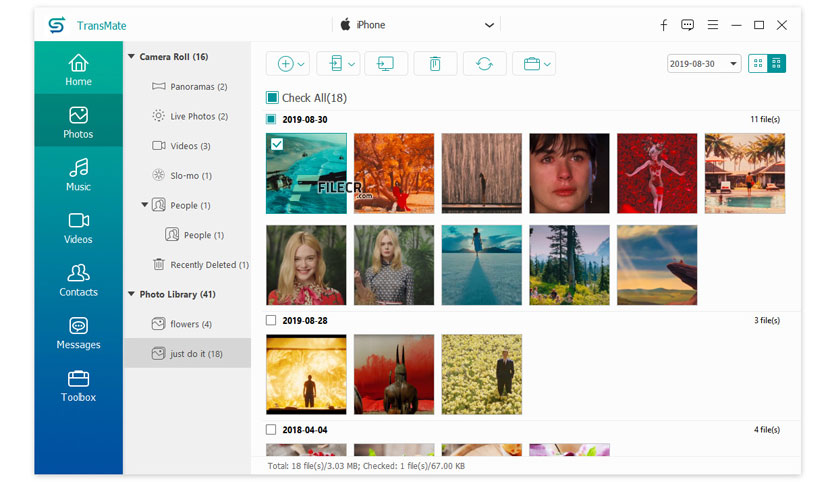The height and width of the screenshot is (484, 836).
Task: Select nested People (1) child item
Action: pyautogui.click(x=194, y=235)
